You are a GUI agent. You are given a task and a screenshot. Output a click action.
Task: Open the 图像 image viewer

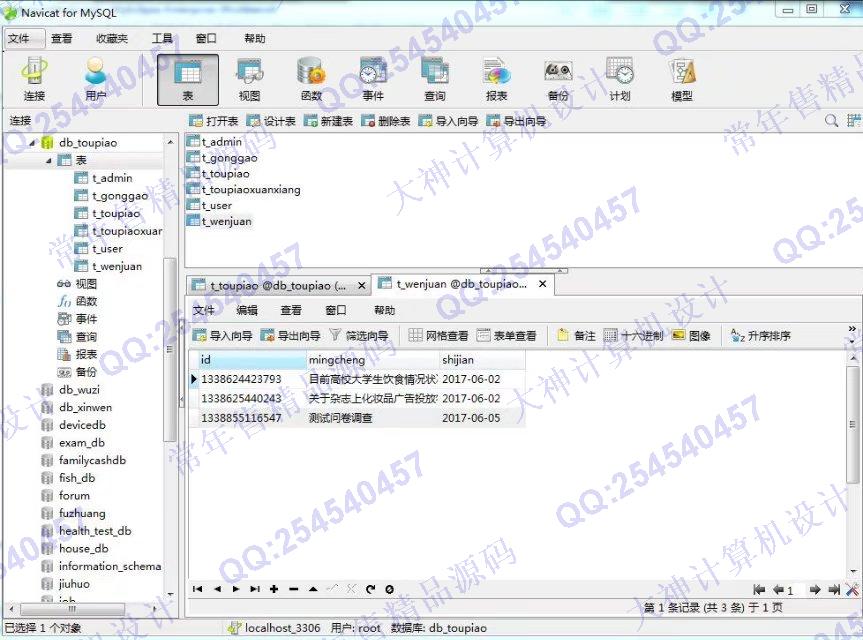(691, 335)
